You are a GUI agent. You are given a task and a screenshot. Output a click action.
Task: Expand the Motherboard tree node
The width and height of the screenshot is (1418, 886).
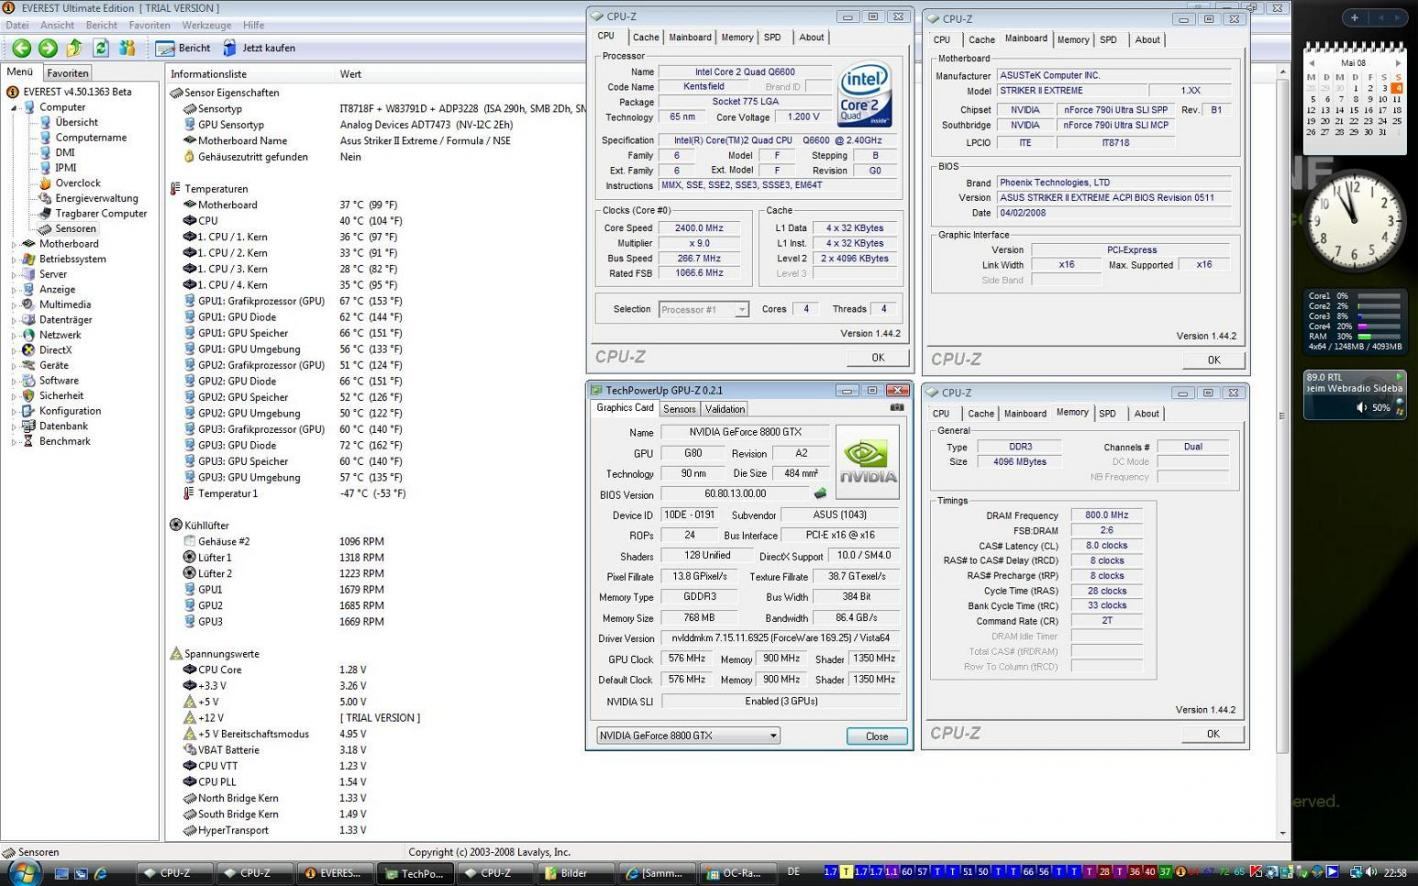14,244
